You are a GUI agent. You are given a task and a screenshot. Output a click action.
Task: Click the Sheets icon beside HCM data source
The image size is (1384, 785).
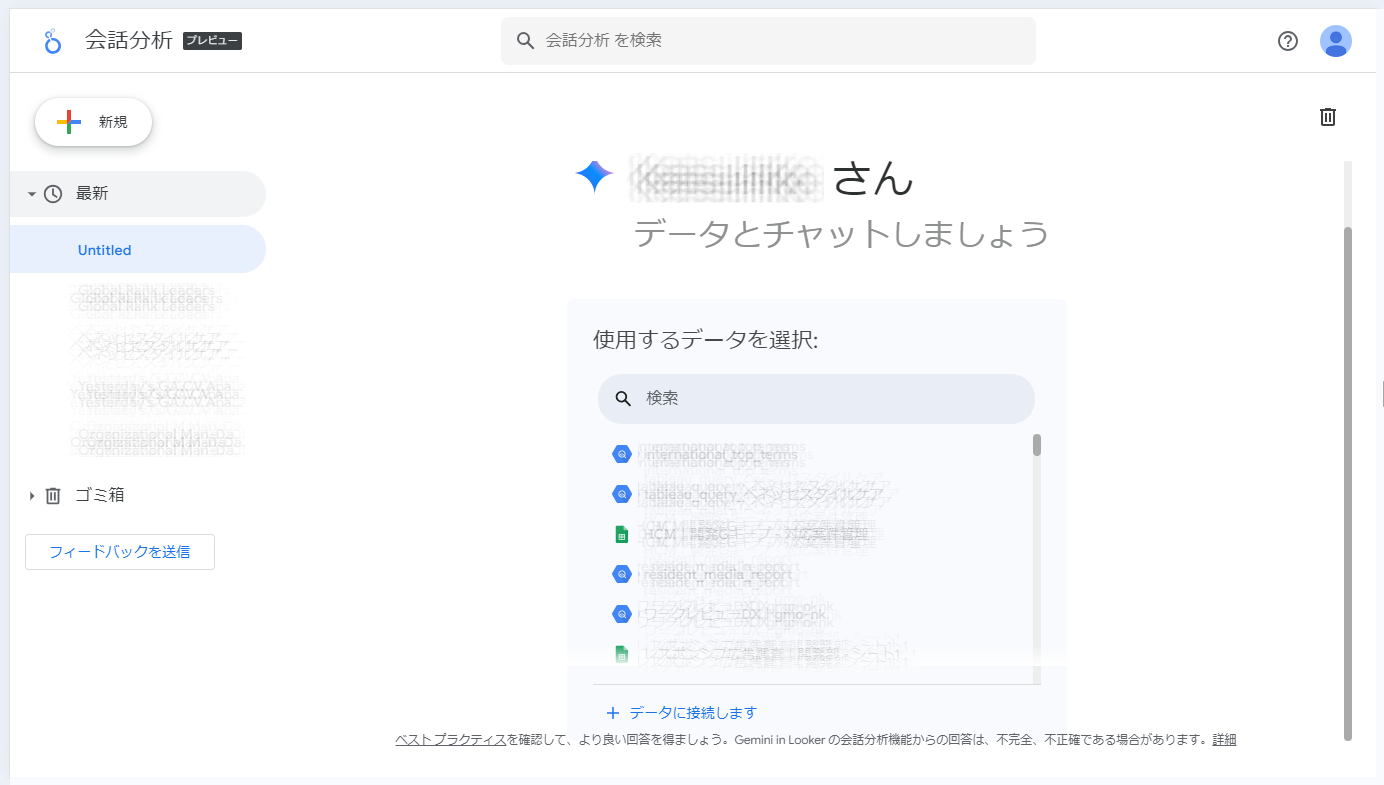[621, 534]
